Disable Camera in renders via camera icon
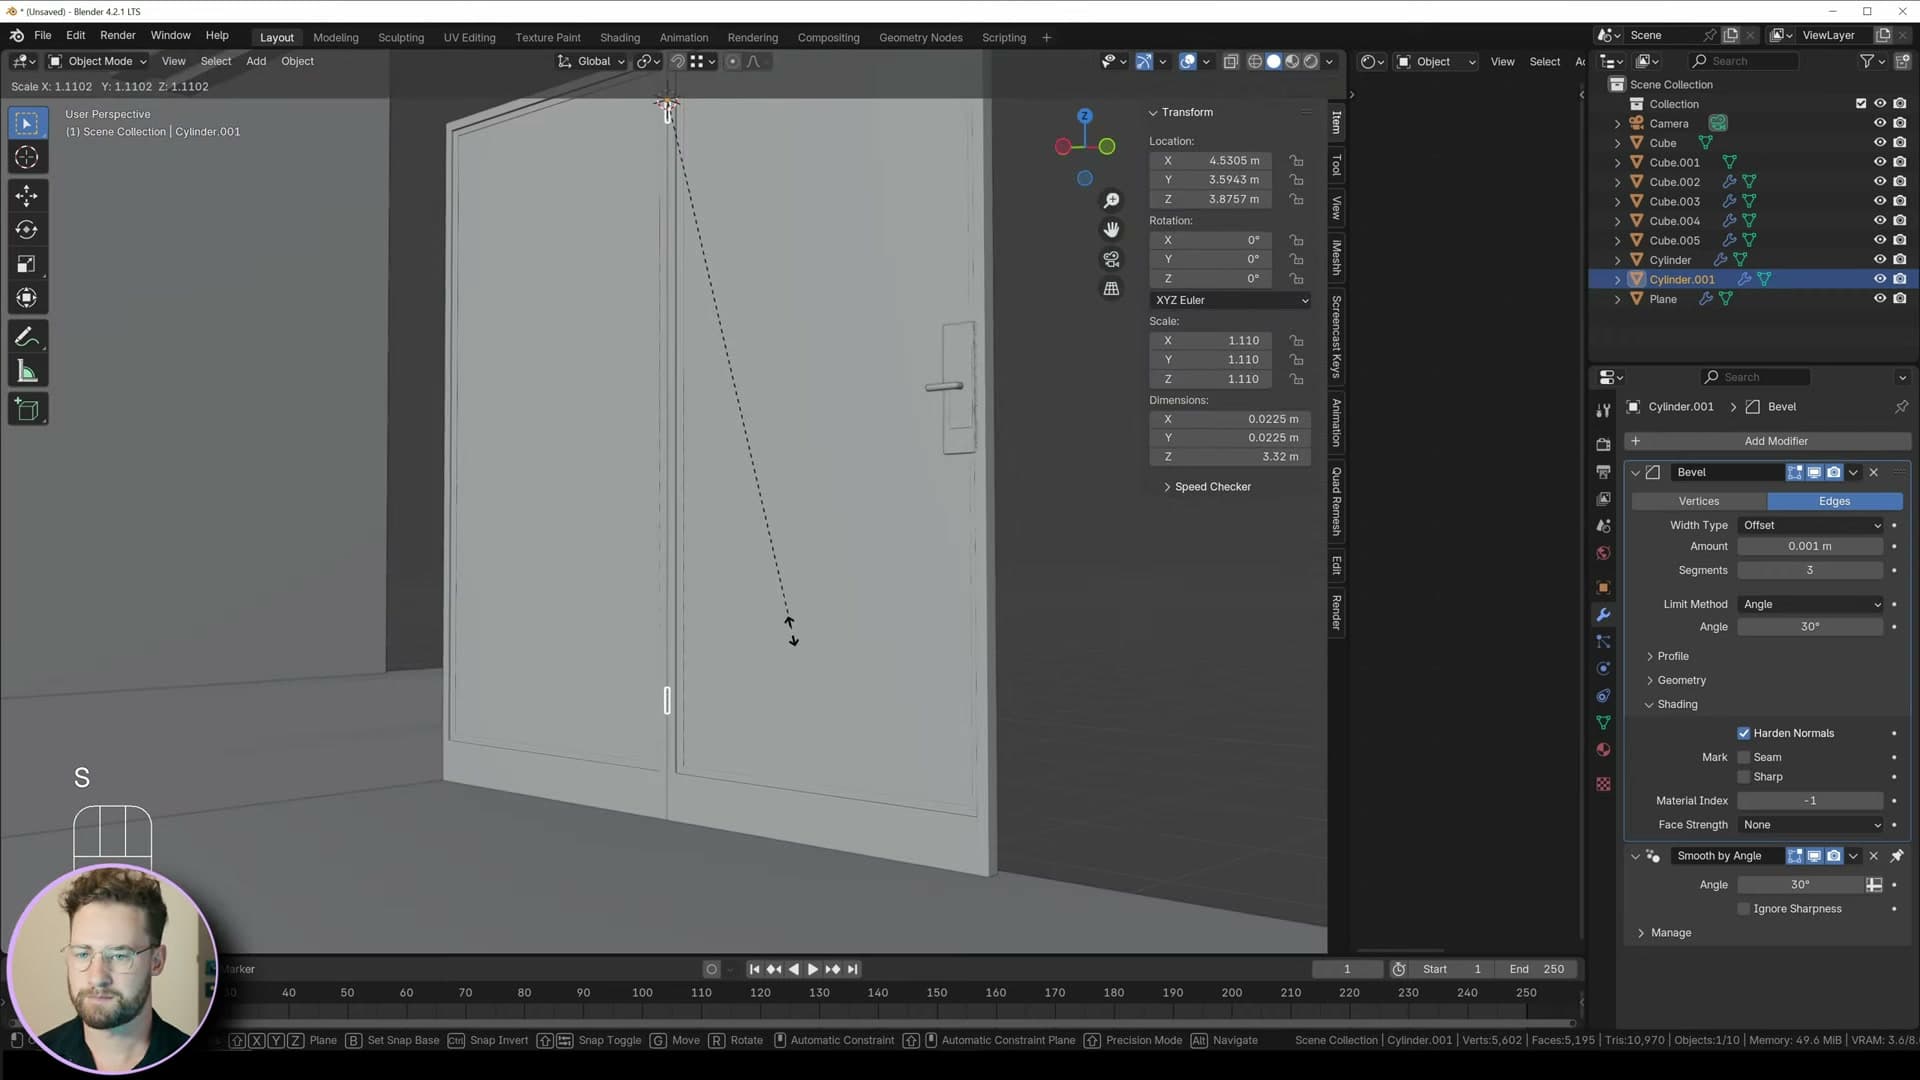The width and height of the screenshot is (1920, 1080). click(1900, 123)
